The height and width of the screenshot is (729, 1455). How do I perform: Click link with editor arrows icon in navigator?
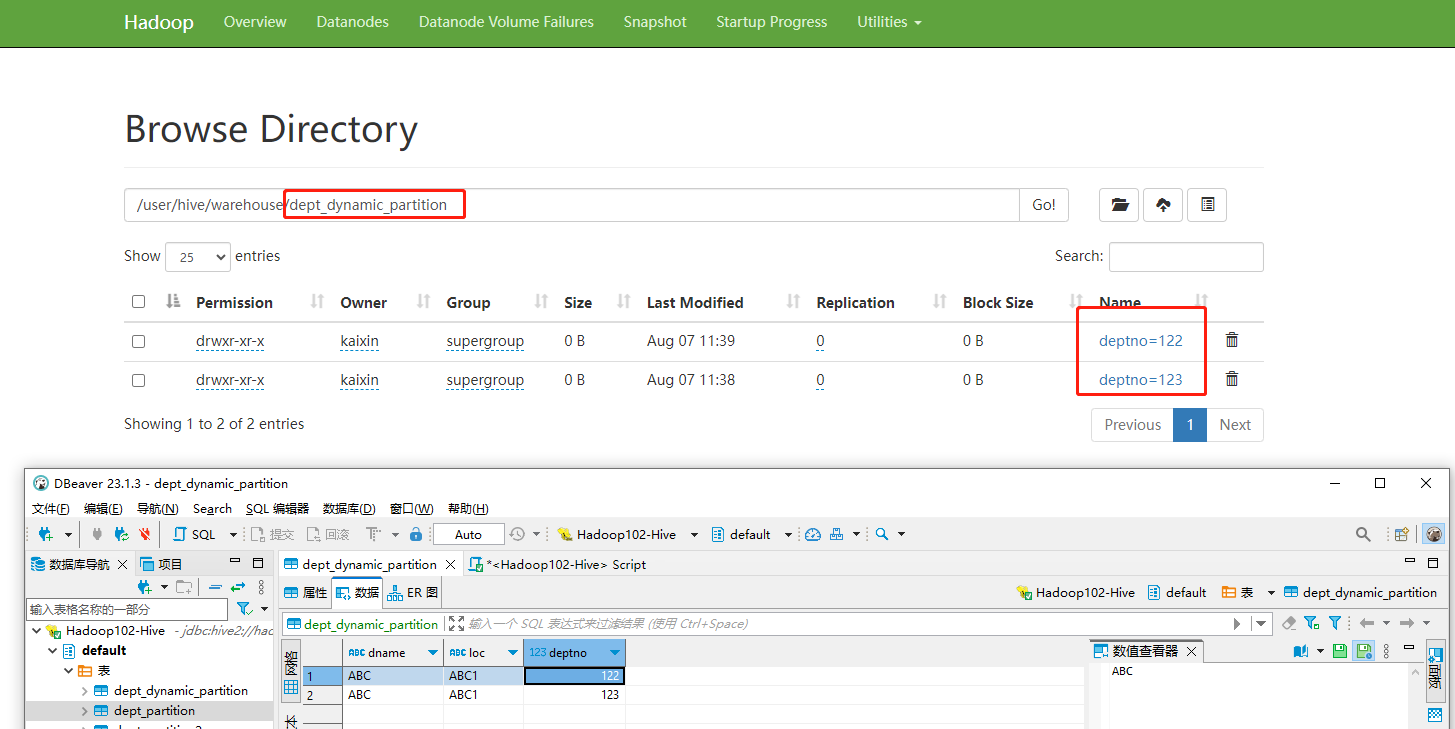[x=238, y=587]
